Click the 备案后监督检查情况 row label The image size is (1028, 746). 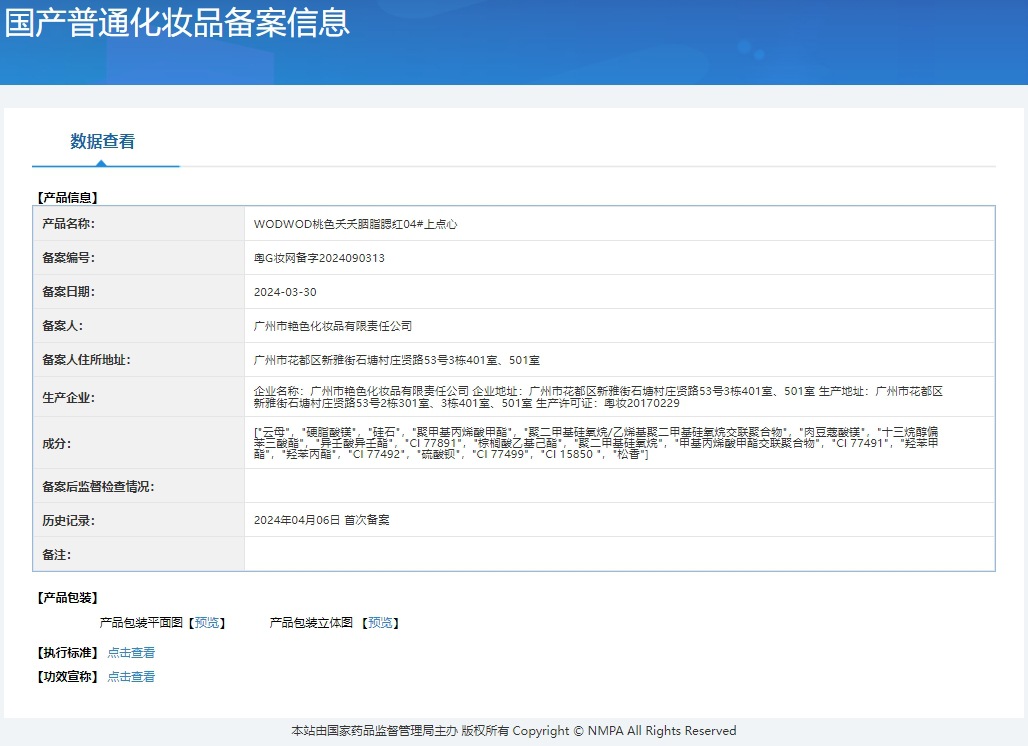pyautogui.click(x=98, y=486)
